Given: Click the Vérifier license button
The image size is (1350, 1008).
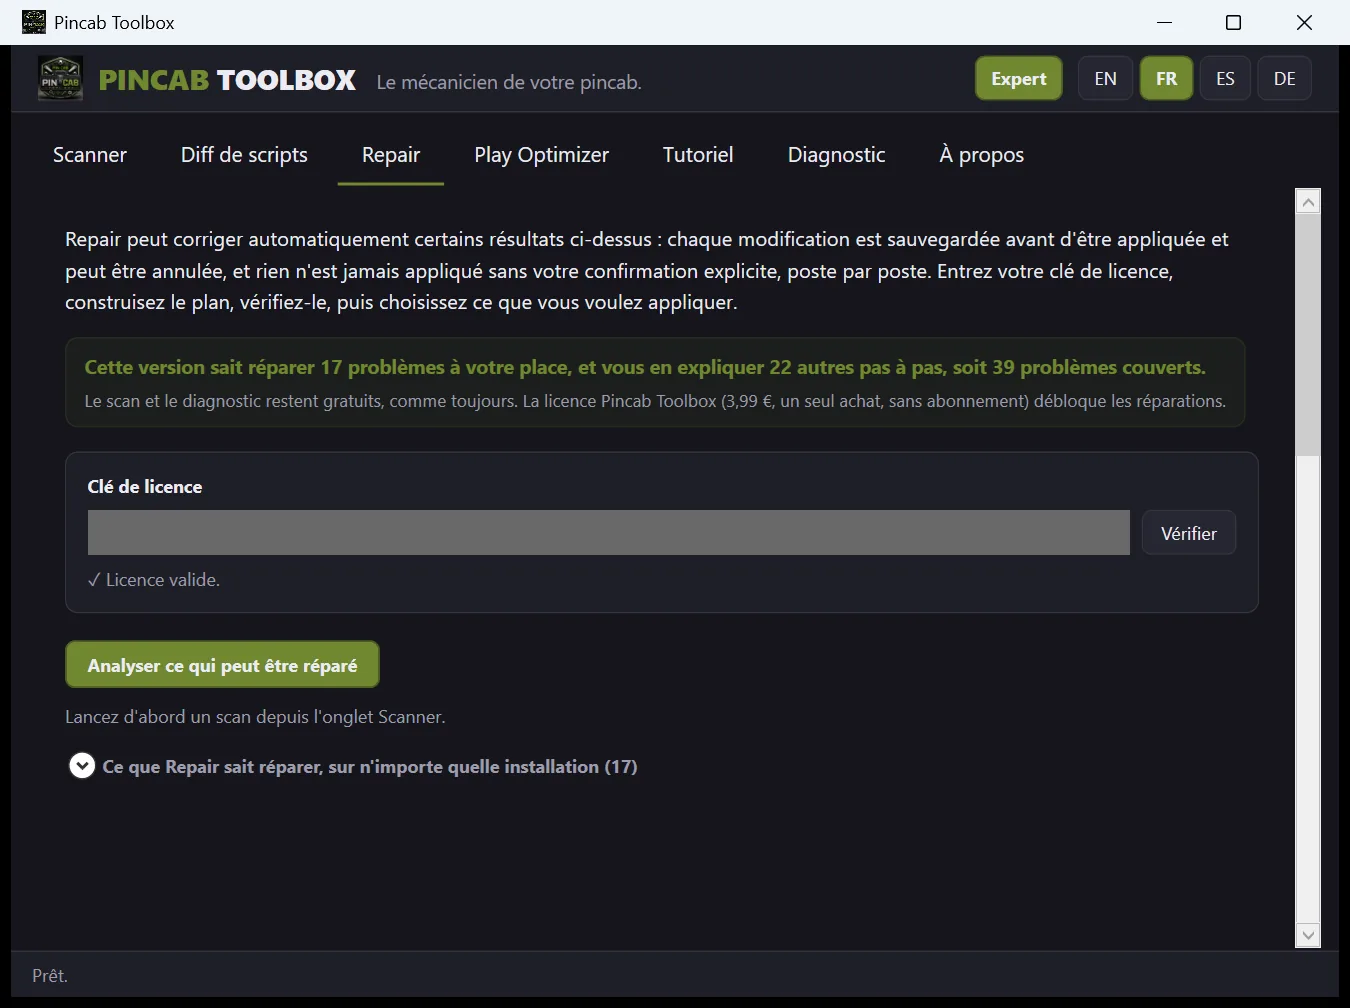Looking at the screenshot, I should pyautogui.click(x=1188, y=533).
